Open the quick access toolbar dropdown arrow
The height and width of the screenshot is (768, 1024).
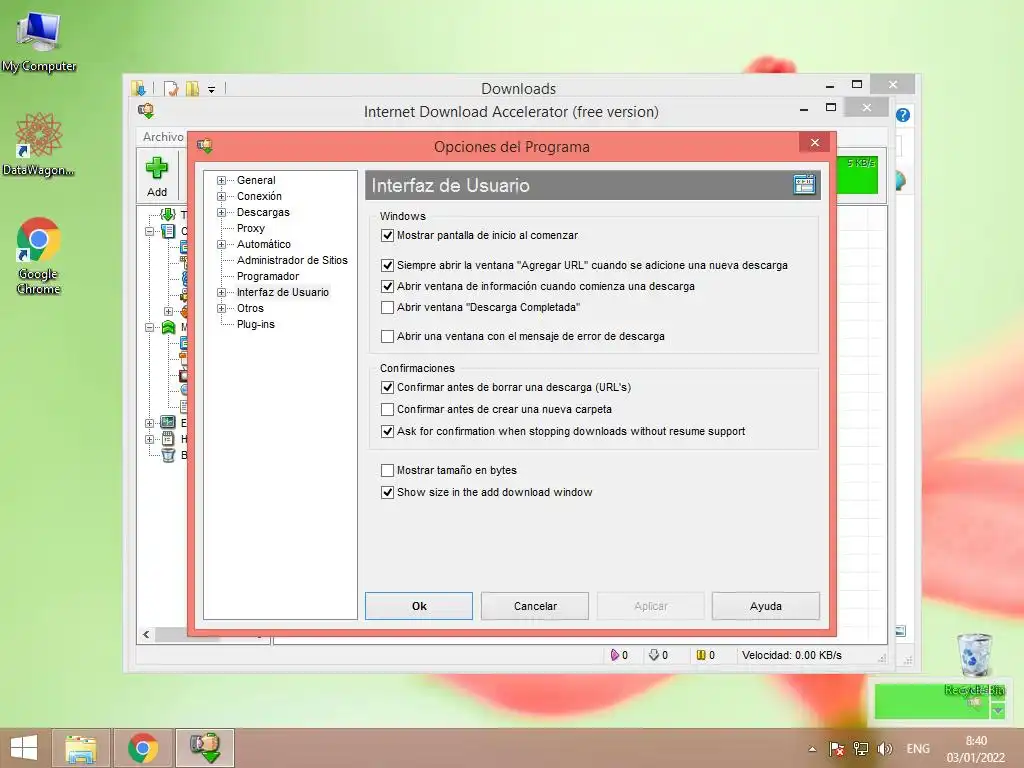click(x=212, y=89)
